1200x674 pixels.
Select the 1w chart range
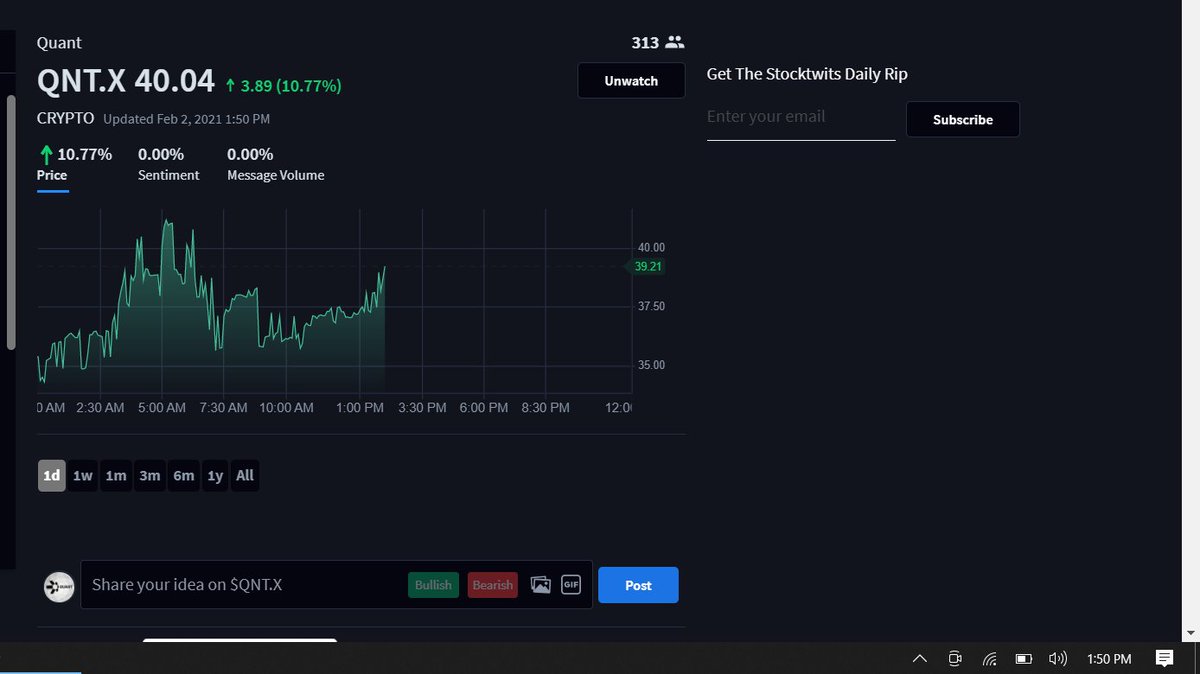tap(83, 476)
